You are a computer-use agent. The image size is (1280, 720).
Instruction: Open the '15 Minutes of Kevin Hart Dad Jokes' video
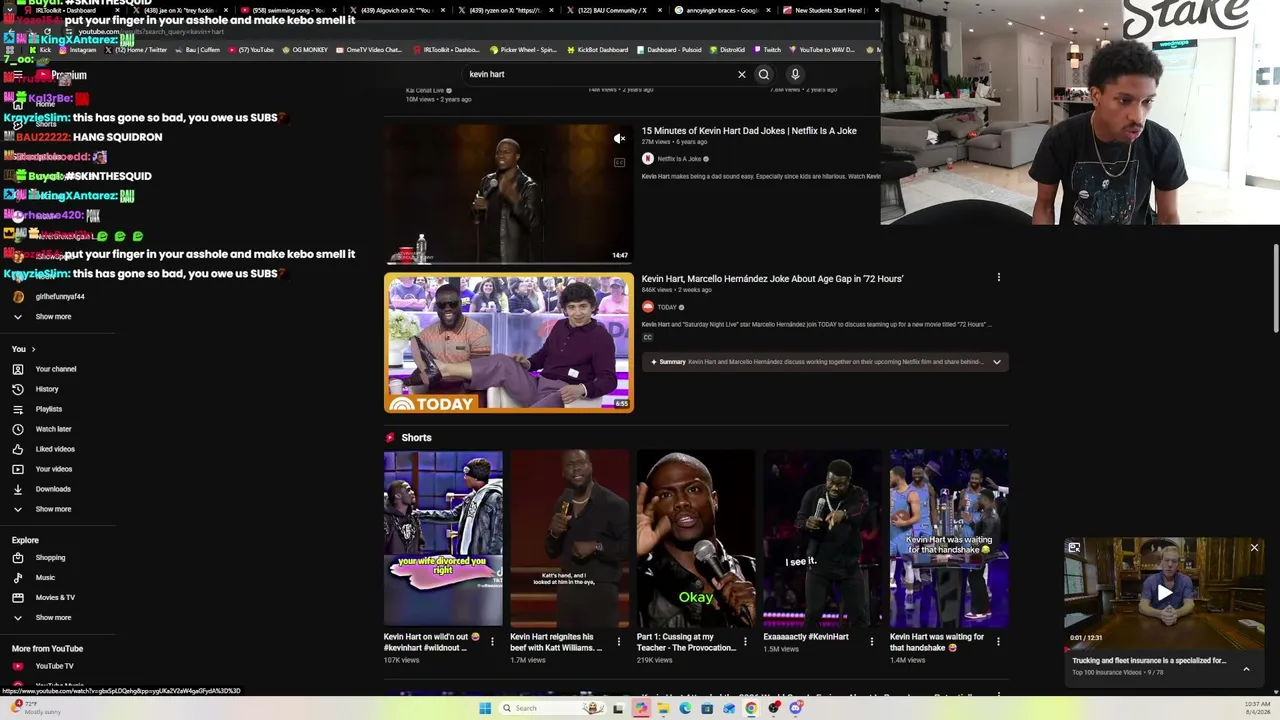749,131
